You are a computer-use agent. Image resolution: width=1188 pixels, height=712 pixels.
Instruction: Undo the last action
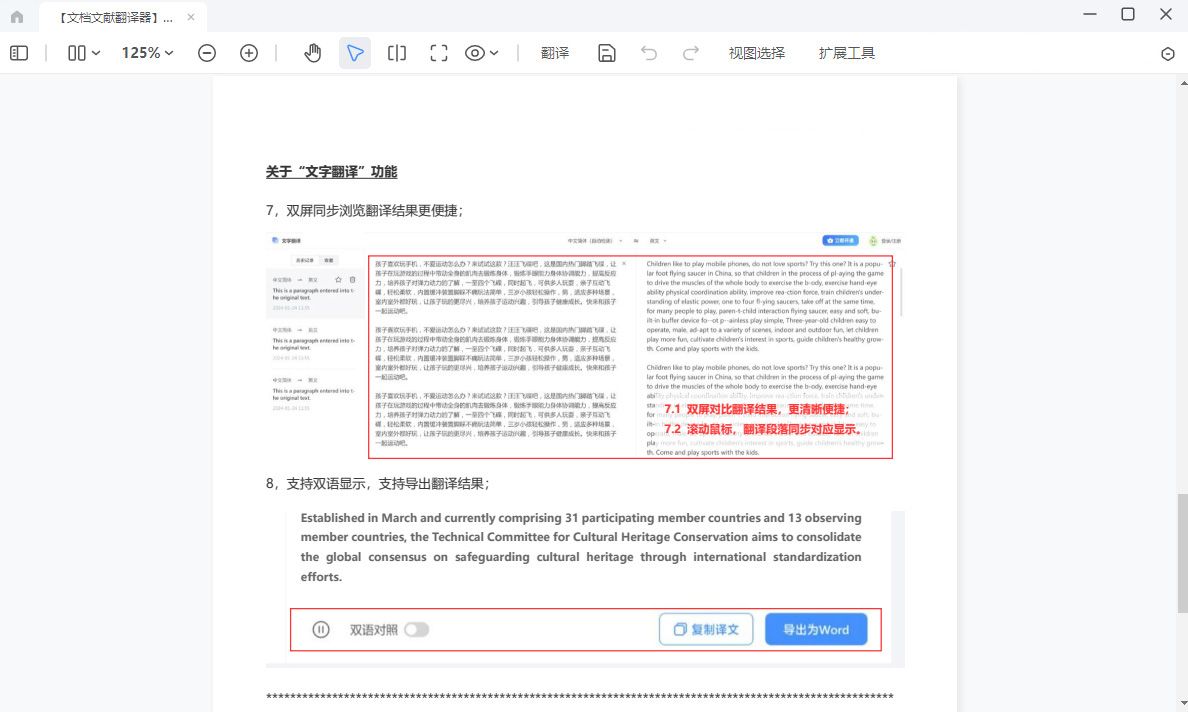(649, 53)
